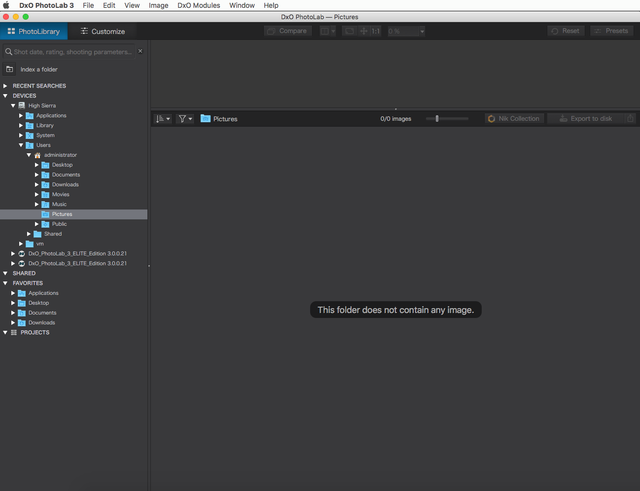
Task: Switch to the Customize tab
Action: (102, 31)
